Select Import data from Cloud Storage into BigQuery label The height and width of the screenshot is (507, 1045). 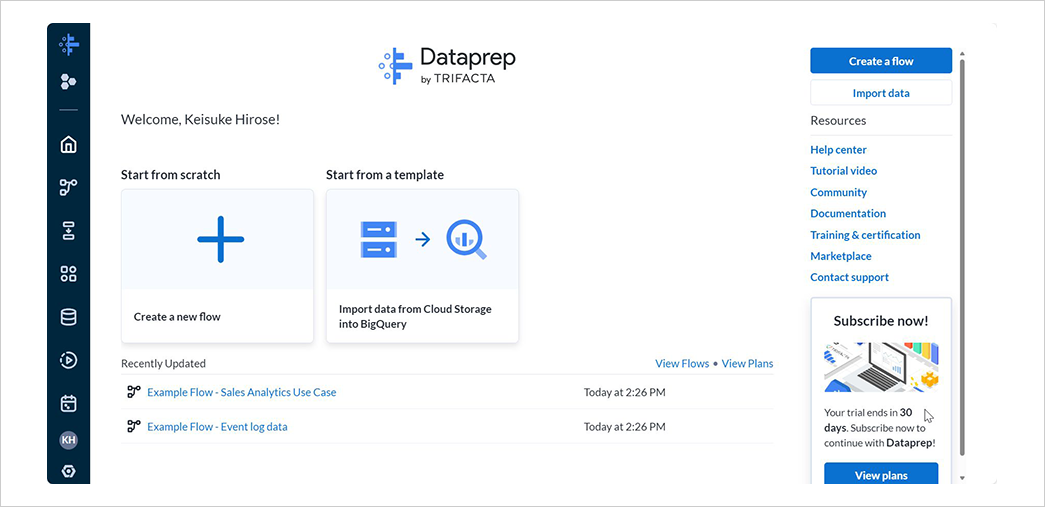point(415,317)
